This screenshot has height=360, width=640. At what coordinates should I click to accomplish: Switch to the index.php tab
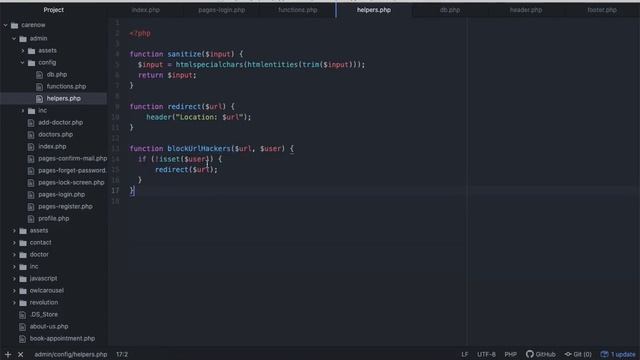[146, 10]
